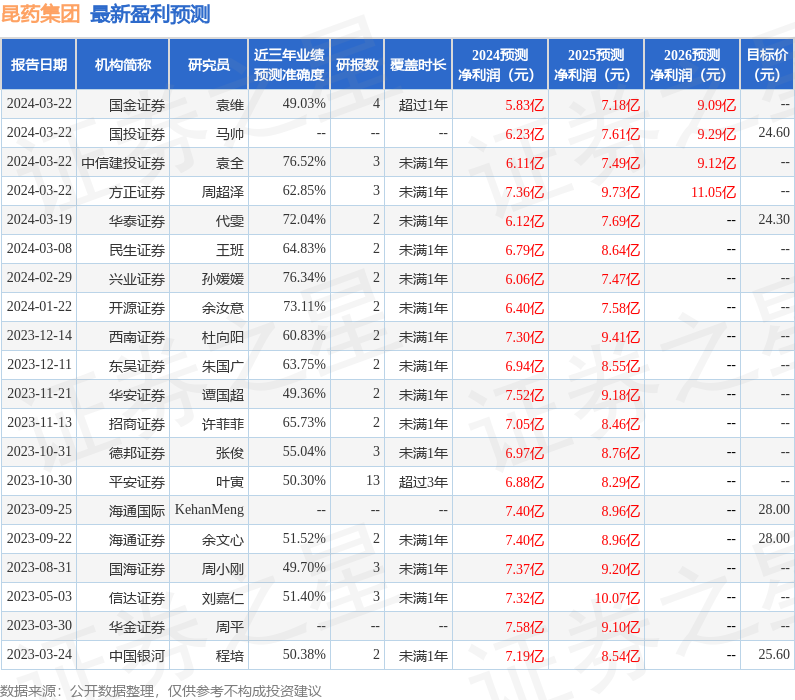Click the 近三年业绩预测准确度 header

click(x=289, y=64)
